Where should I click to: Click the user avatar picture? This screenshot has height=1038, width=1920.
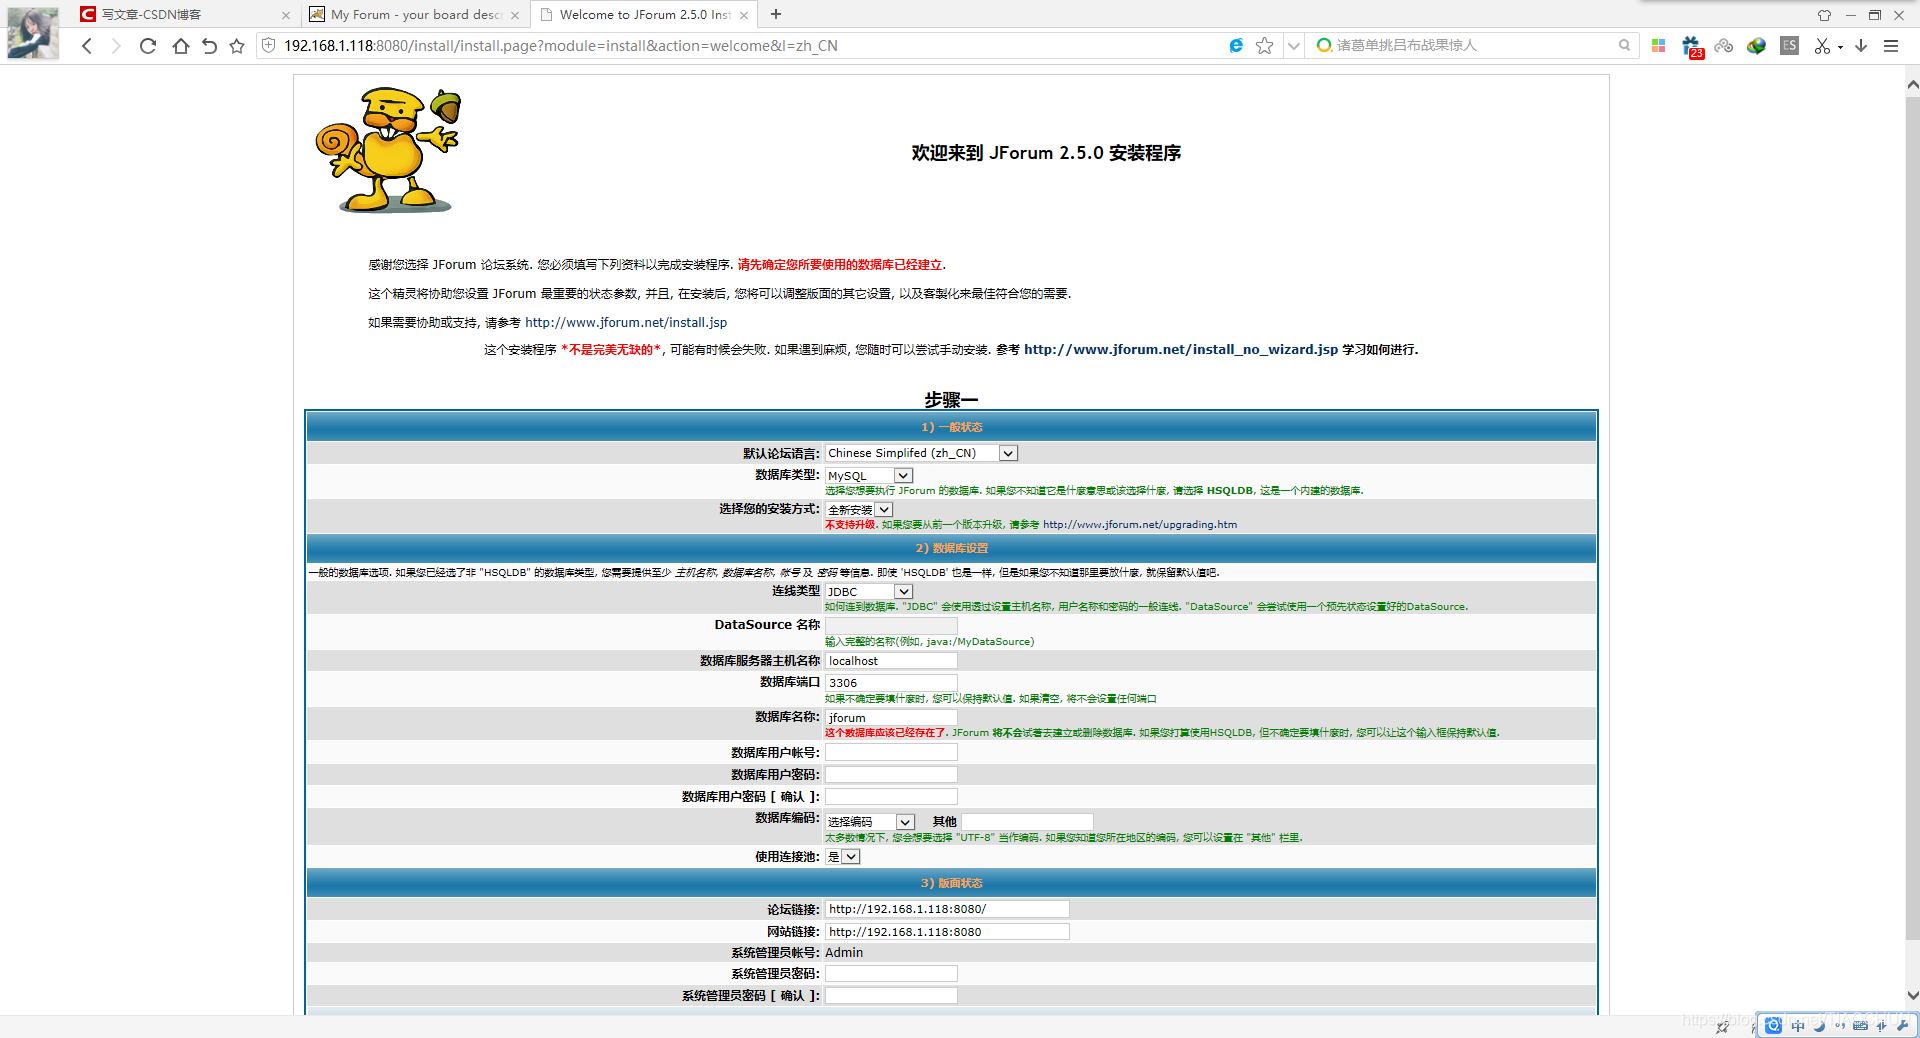point(33,32)
